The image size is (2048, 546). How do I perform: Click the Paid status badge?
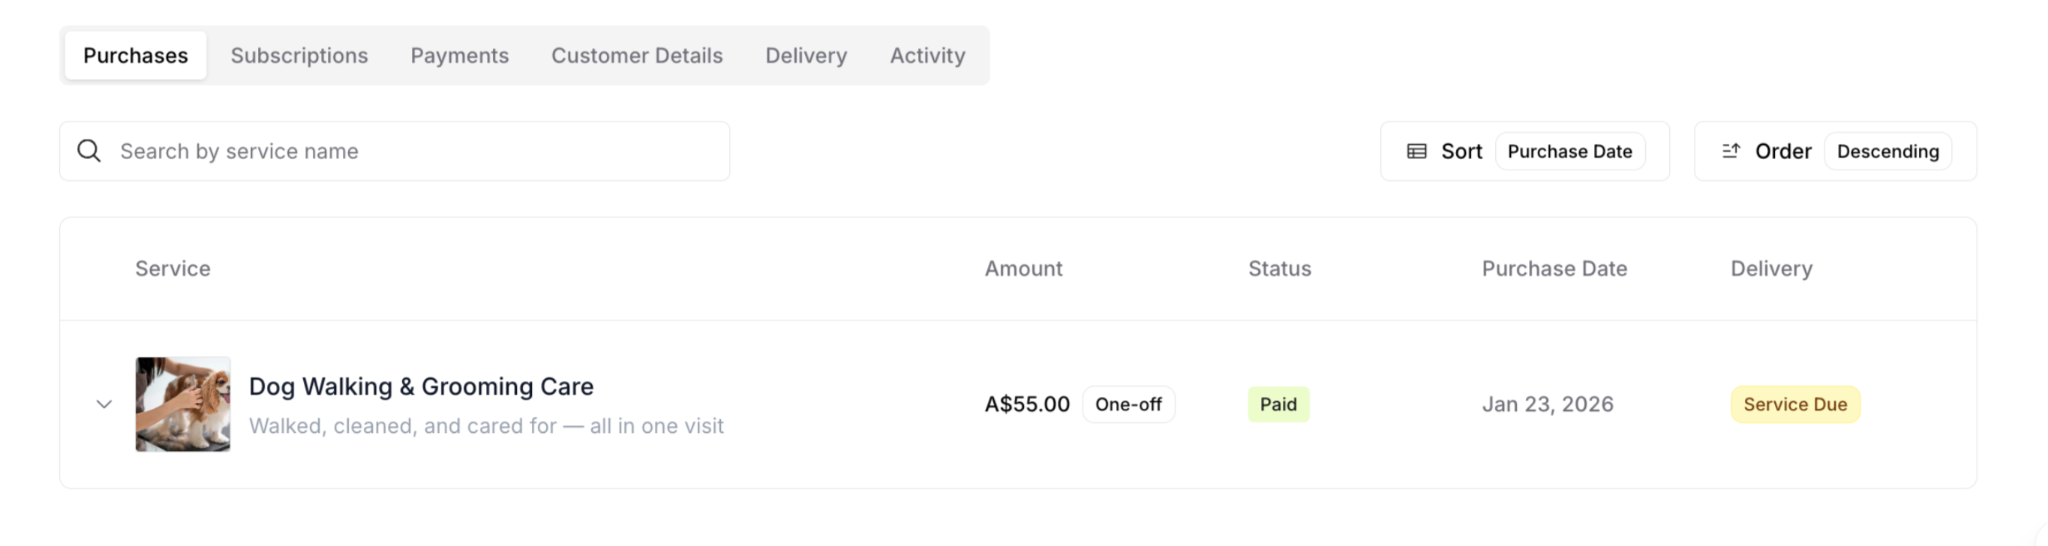pos(1278,404)
